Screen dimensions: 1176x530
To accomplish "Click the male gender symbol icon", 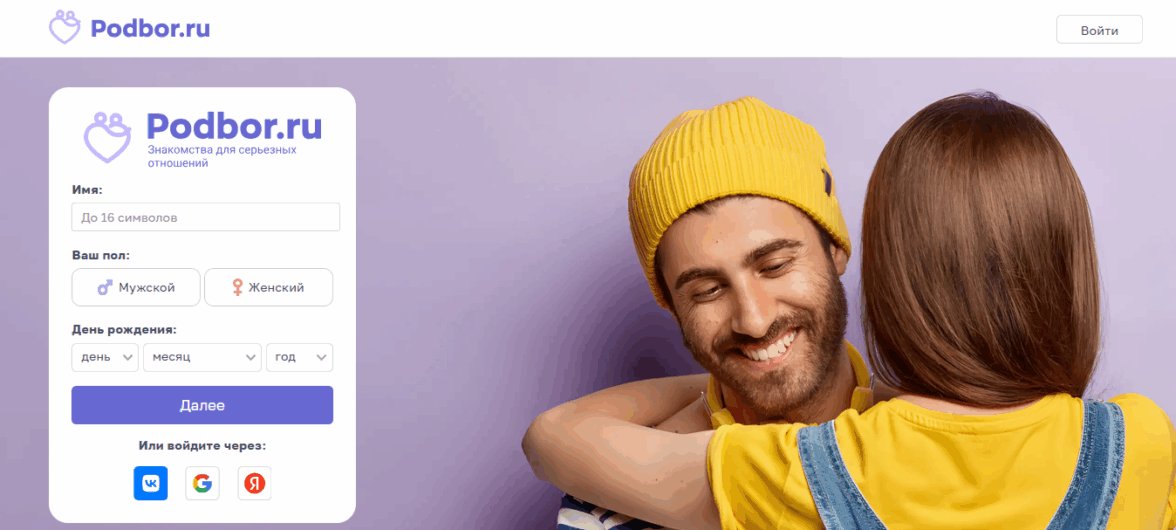I will tap(105, 287).
